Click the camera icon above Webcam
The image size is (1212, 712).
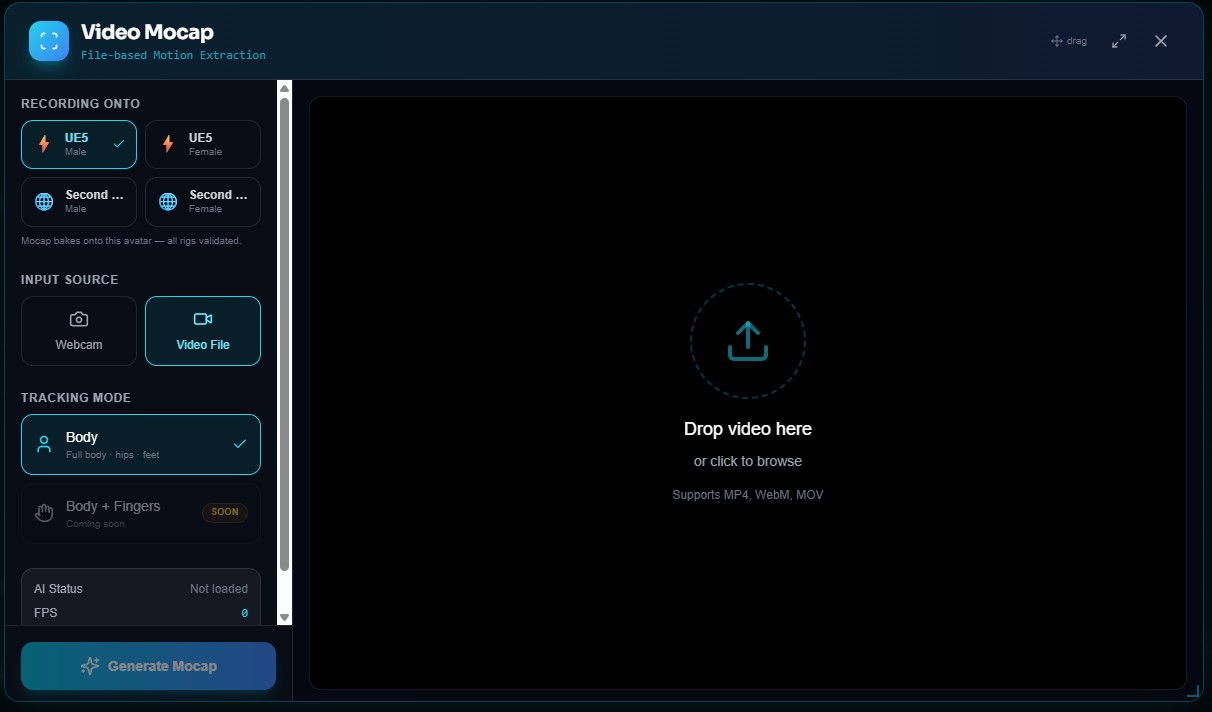(79, 319)
